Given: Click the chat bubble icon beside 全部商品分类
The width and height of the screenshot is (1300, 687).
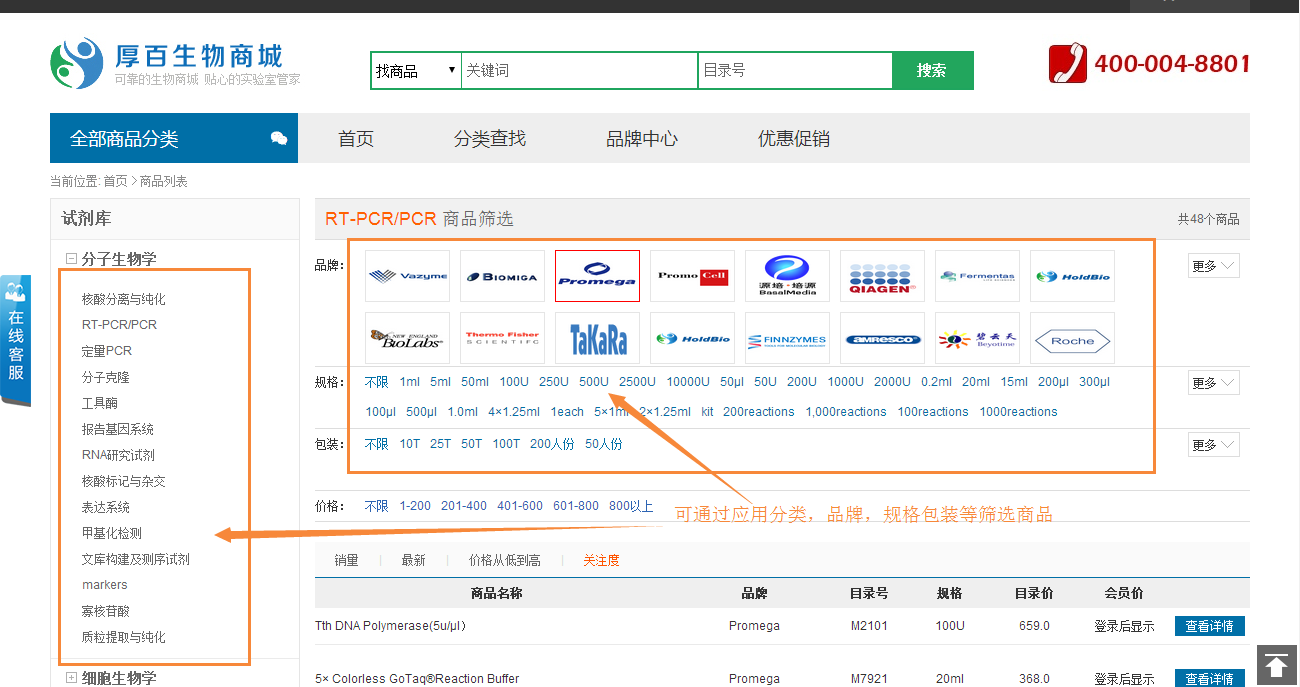Looking at the screenshot, I should pos(279,139).
